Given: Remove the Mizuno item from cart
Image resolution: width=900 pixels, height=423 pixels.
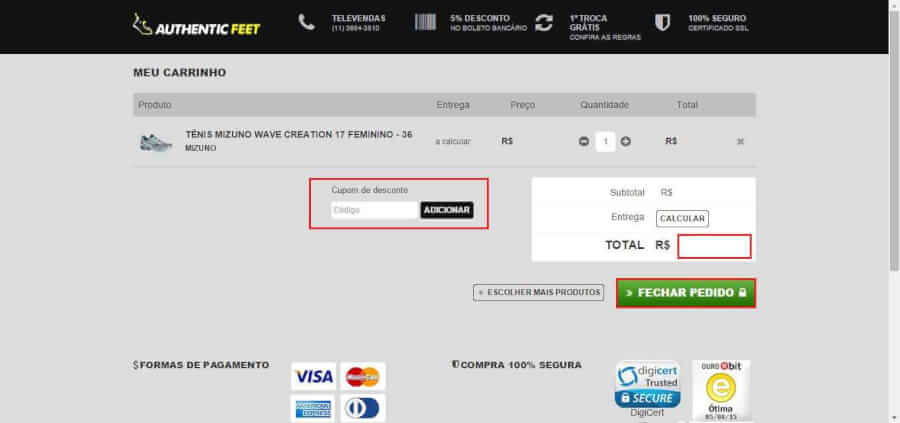Looking at the screenshot, I should pyautogui.click(x=740, y=142).
